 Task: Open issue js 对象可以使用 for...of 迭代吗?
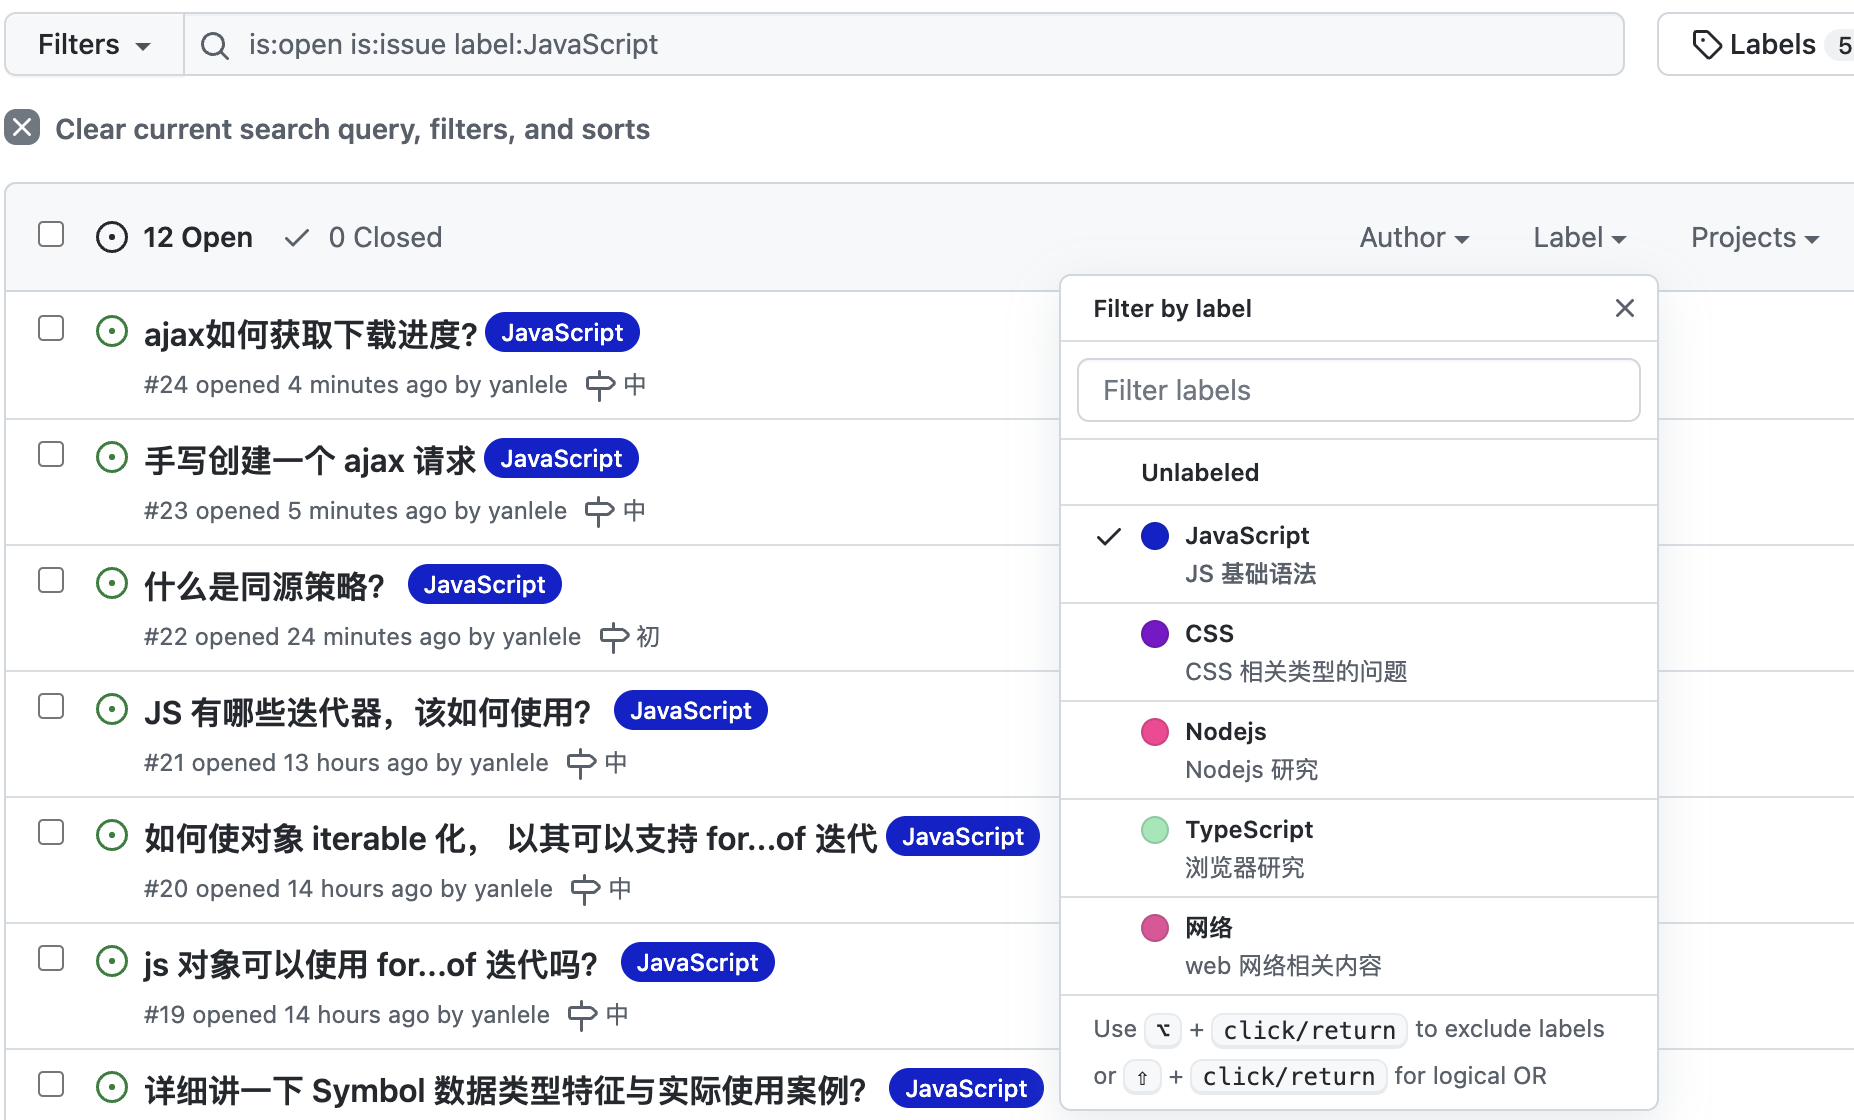pyautogui.click(x=371, y=964)
